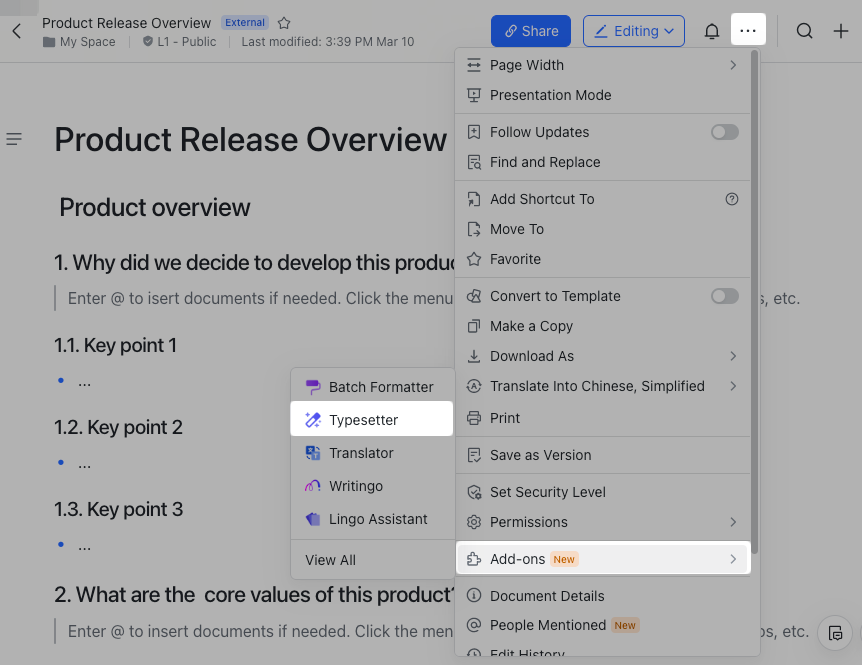862x665 pixels.
Task: Click the notification bell icon
Action: (712, 31)
